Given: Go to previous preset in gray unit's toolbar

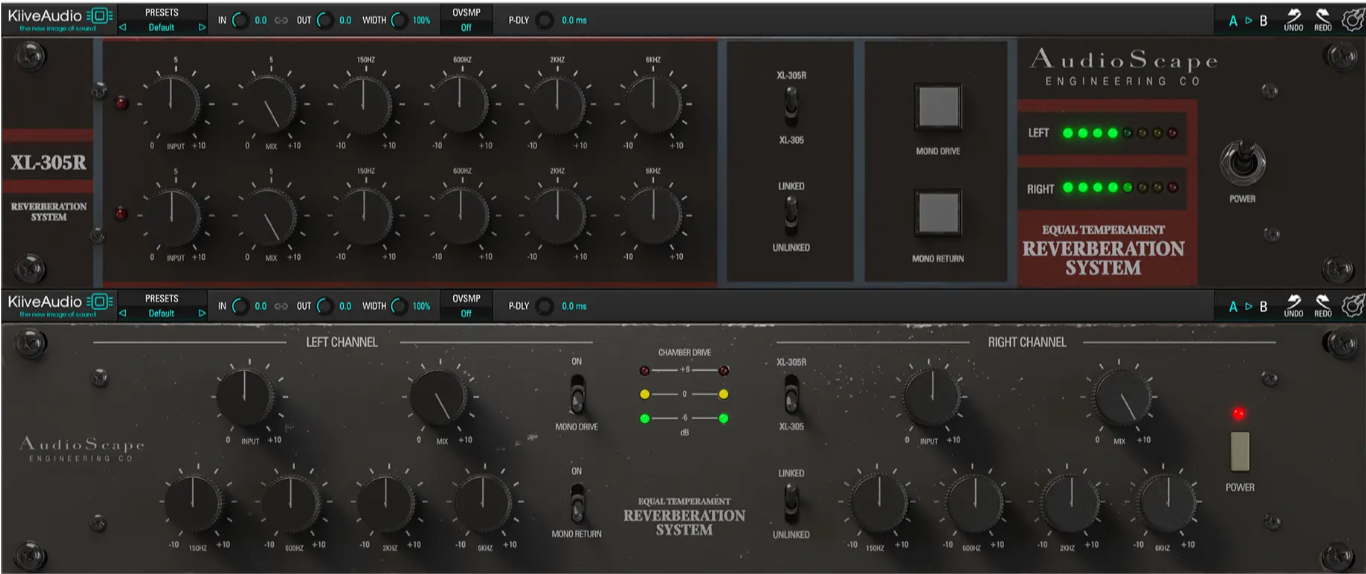Looking at the screenshot, I should click(123, 314).
